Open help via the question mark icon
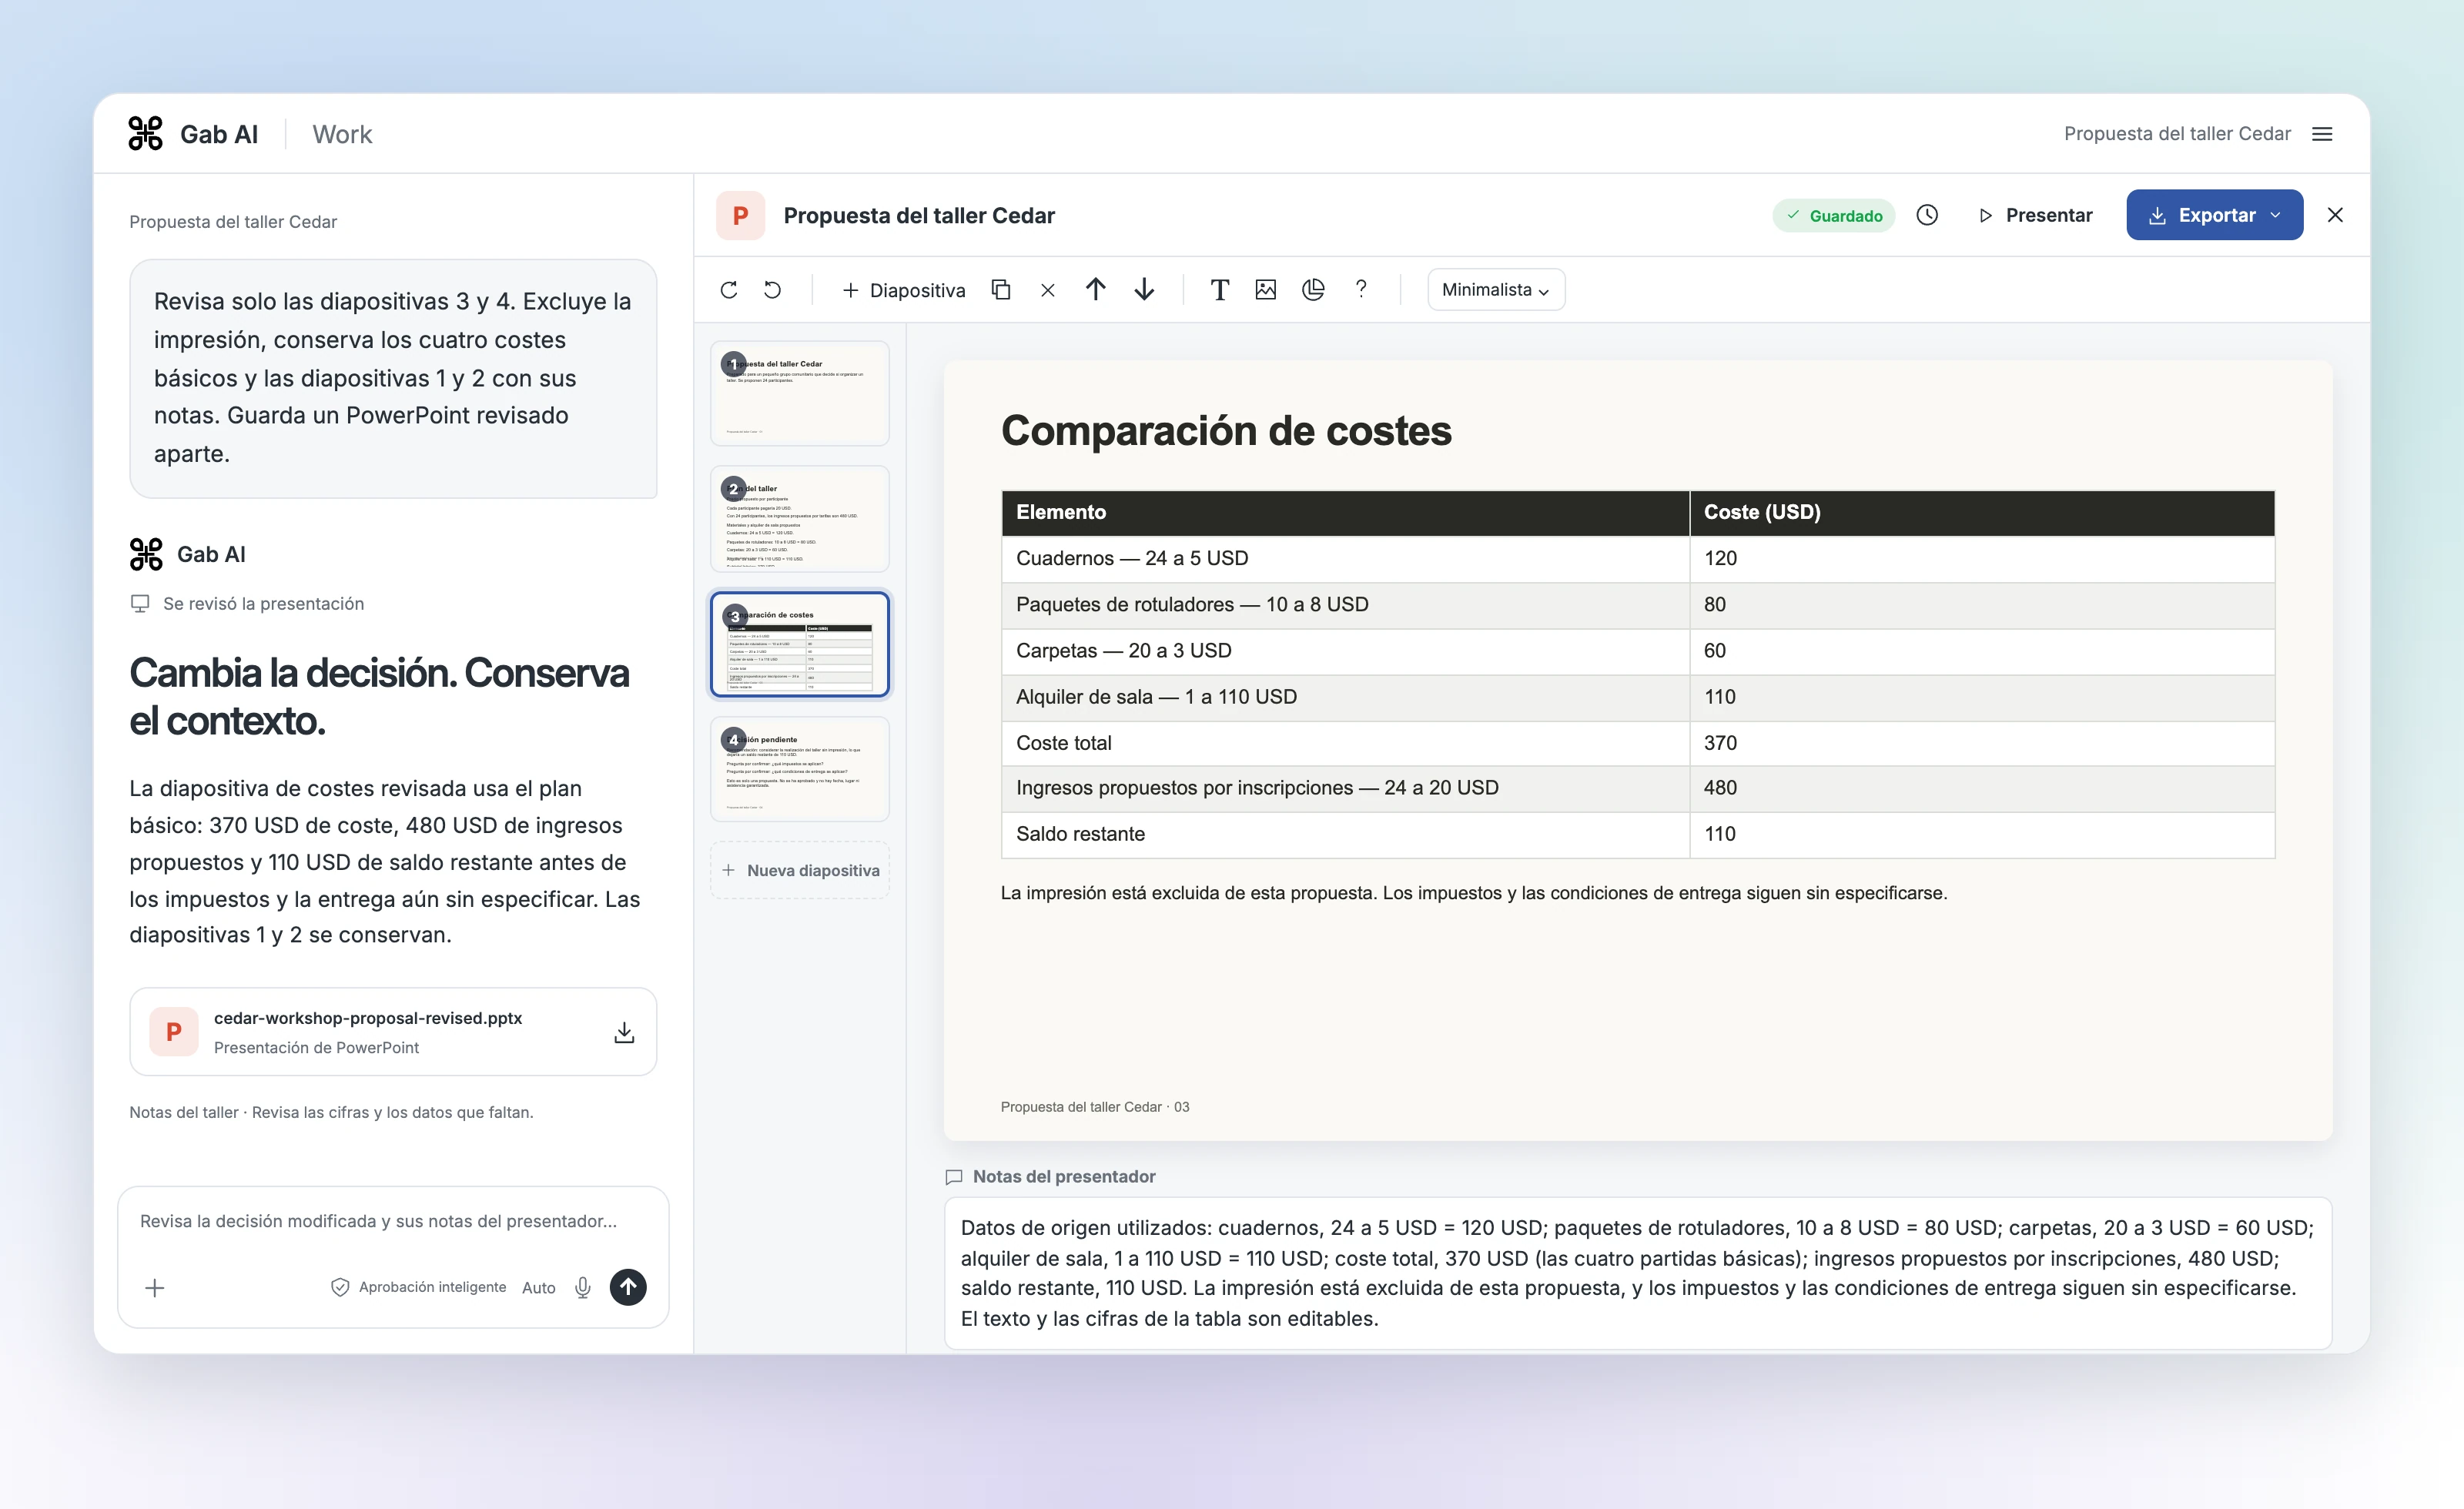 point(1361,290)
